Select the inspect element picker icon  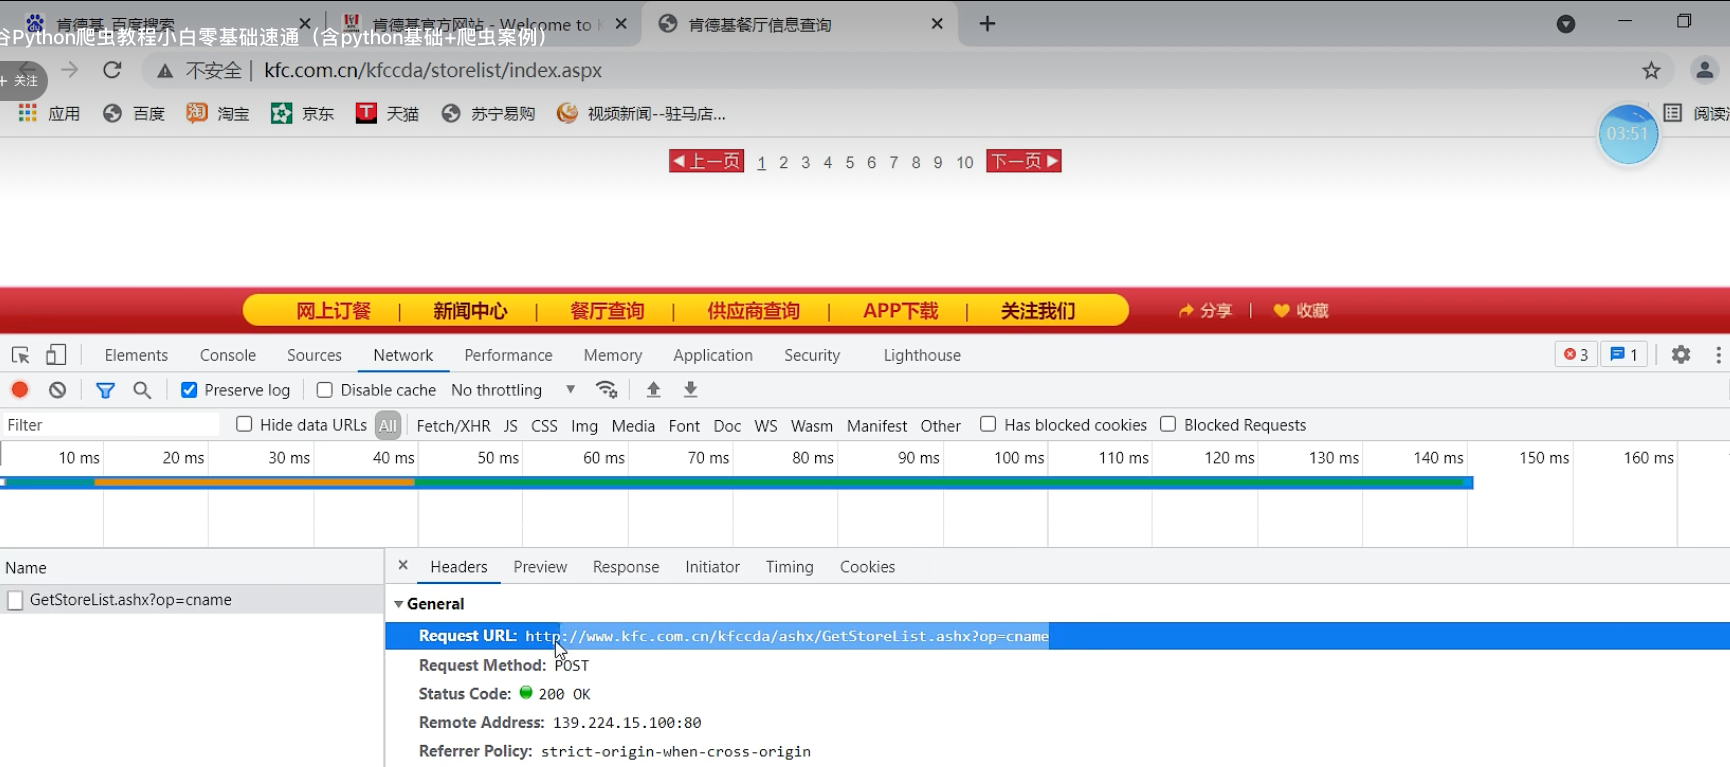point(20,355)
